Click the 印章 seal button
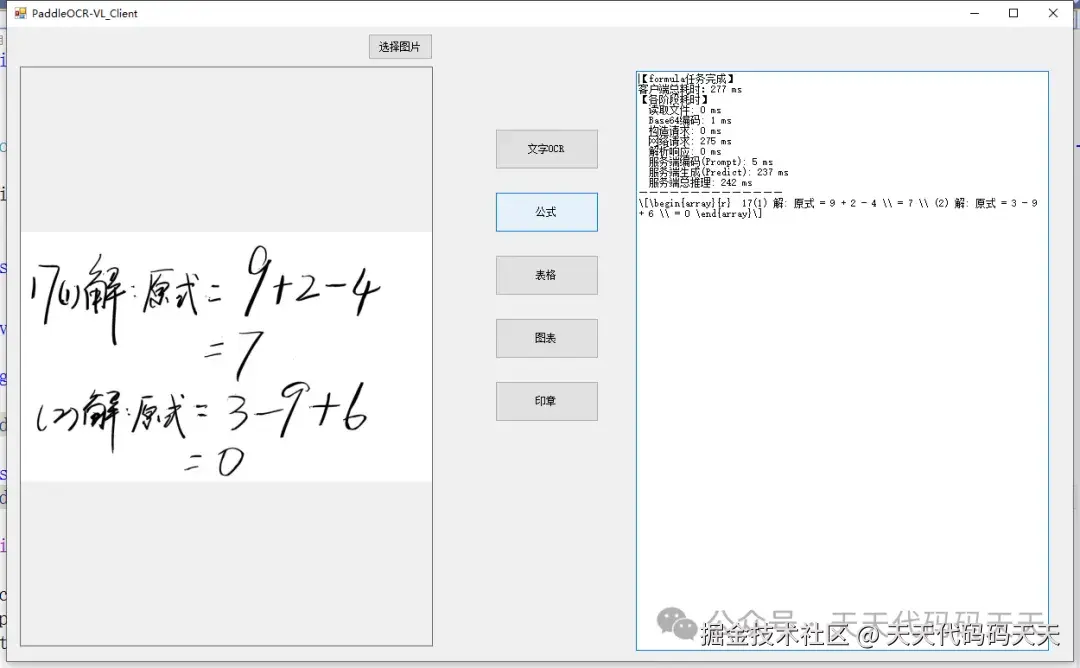Image resolution: width=1080 pixels, height=668 pixels. 547,401
